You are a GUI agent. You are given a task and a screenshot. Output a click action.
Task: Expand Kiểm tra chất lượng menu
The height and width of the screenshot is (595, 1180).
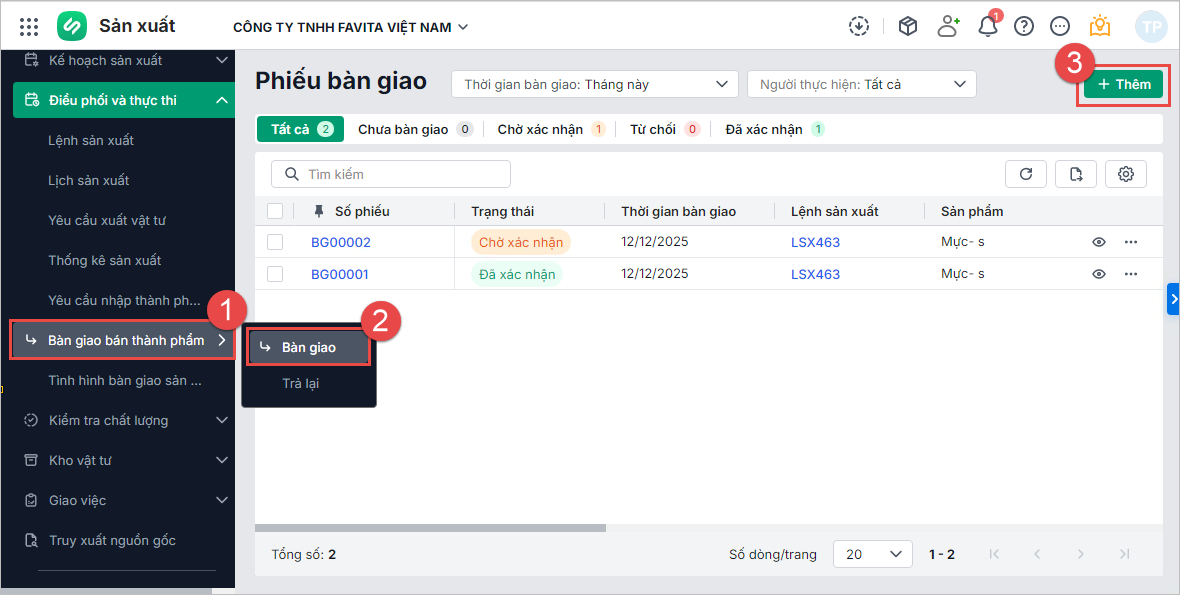point(222,420)
